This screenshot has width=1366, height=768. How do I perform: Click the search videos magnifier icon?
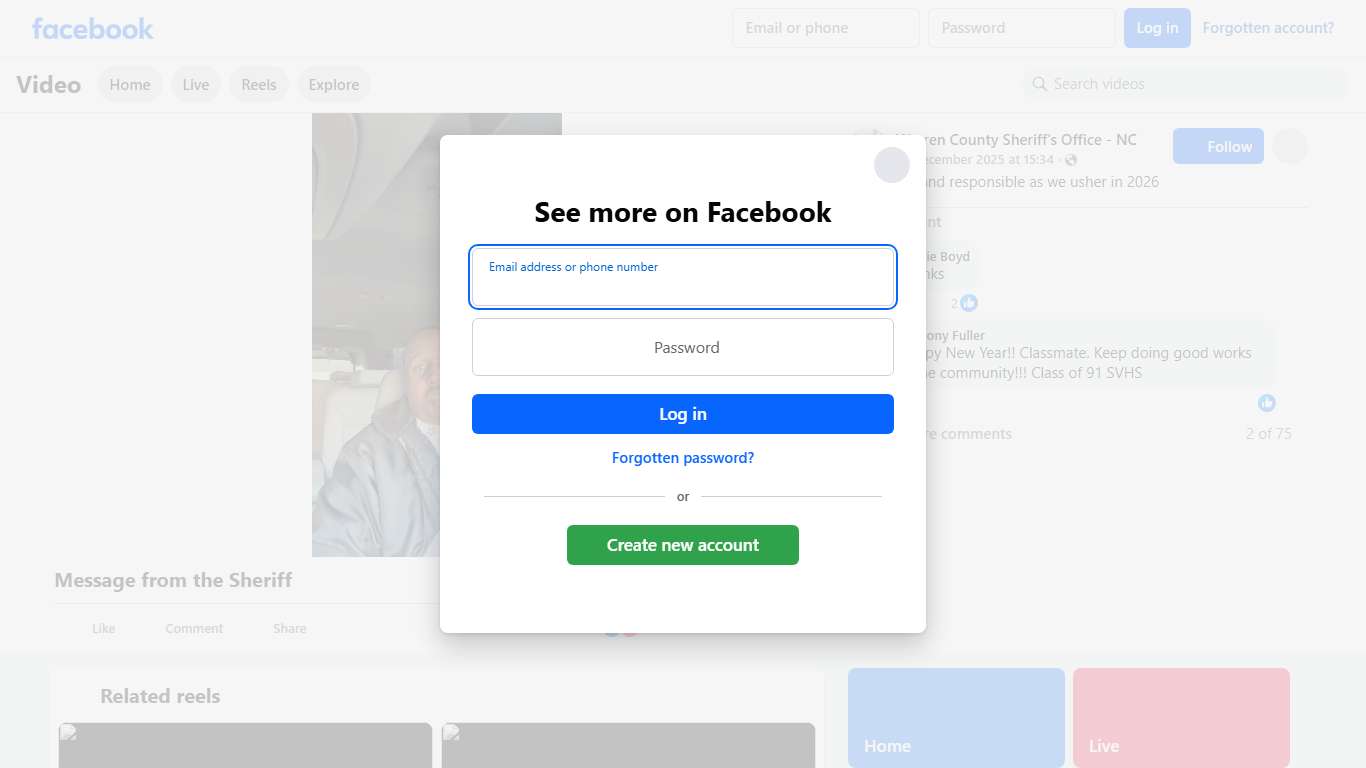[1040, 84]
